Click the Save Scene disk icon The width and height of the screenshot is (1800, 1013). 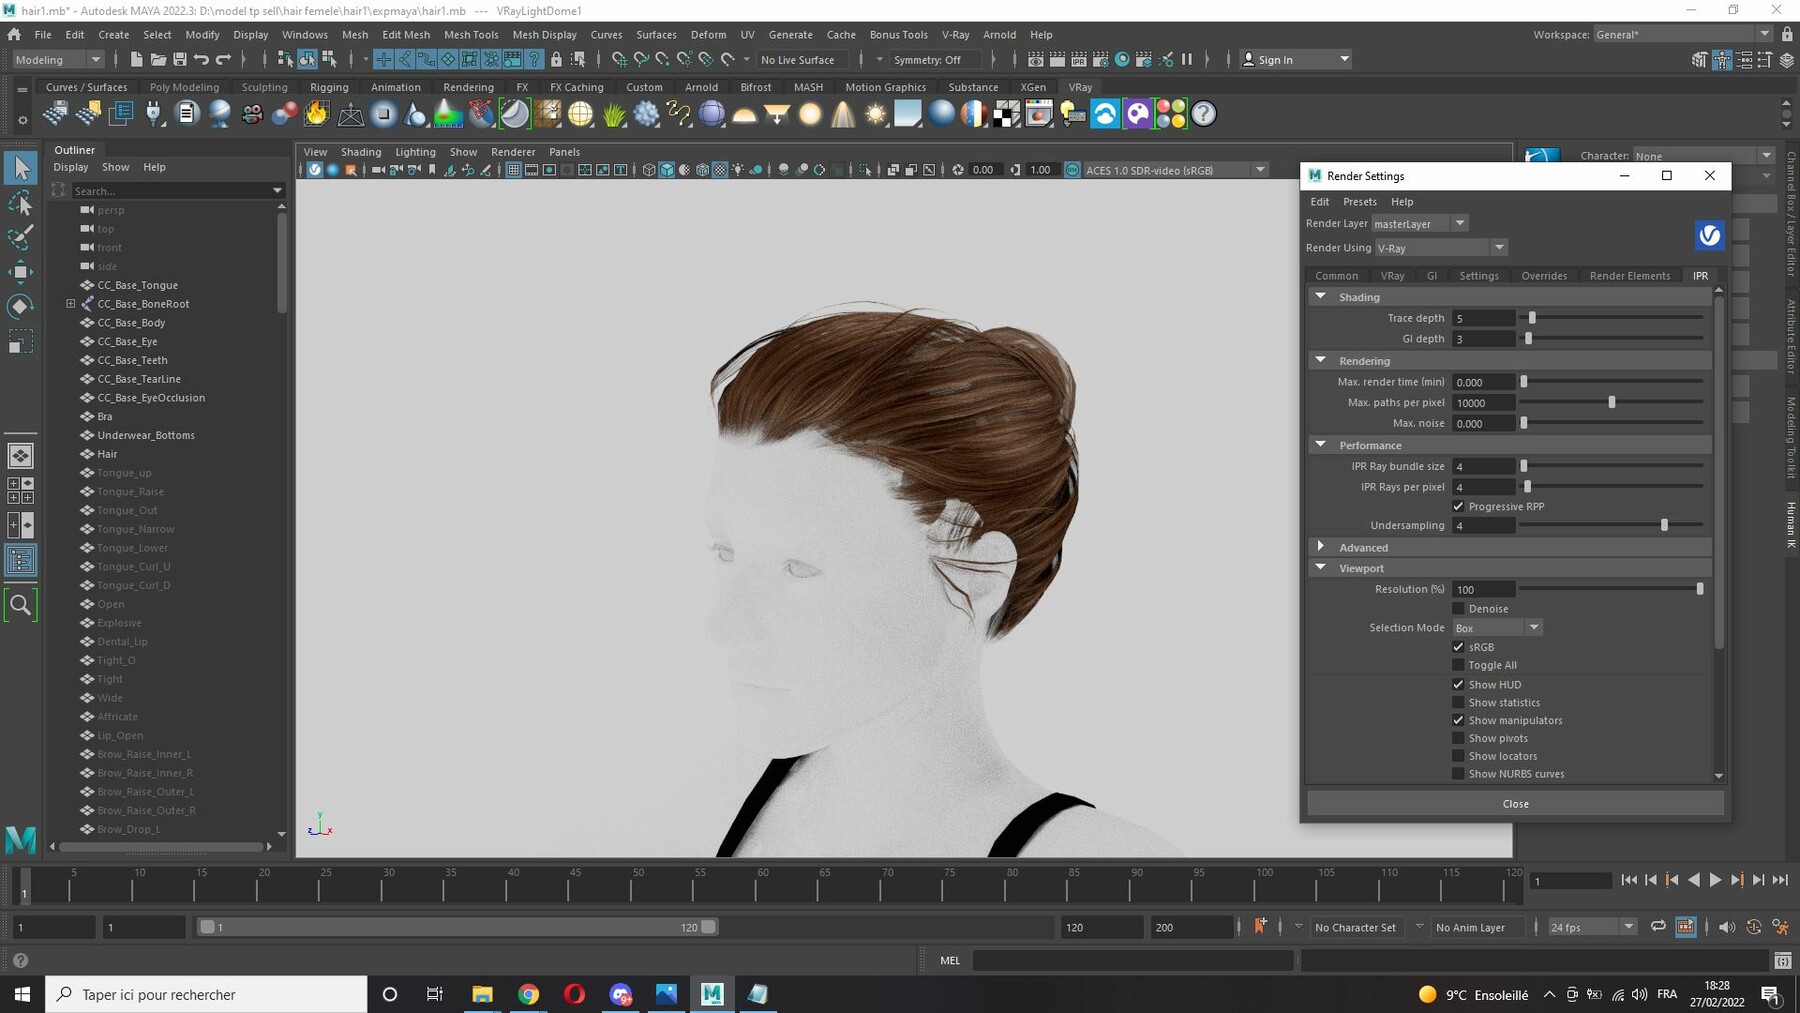[x=180, y=60]
